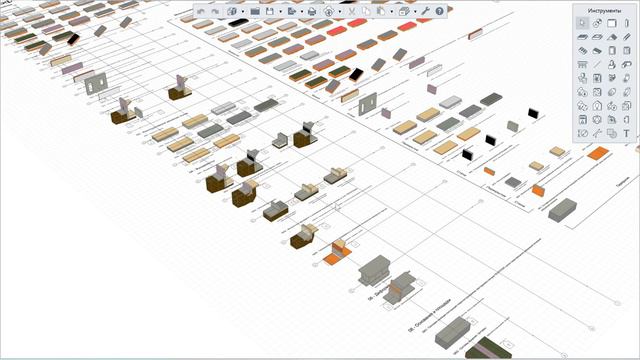640x360 pixels.
Task: Select the Window tool
Action: coord(627,51)
